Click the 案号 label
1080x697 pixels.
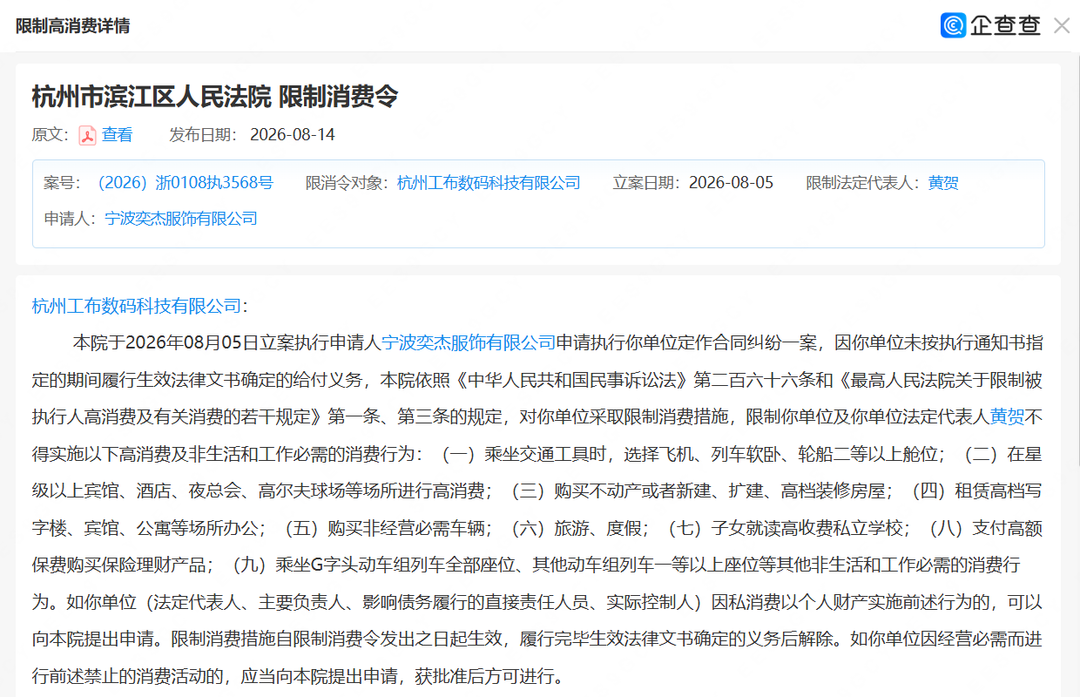[x=62, y=183]
